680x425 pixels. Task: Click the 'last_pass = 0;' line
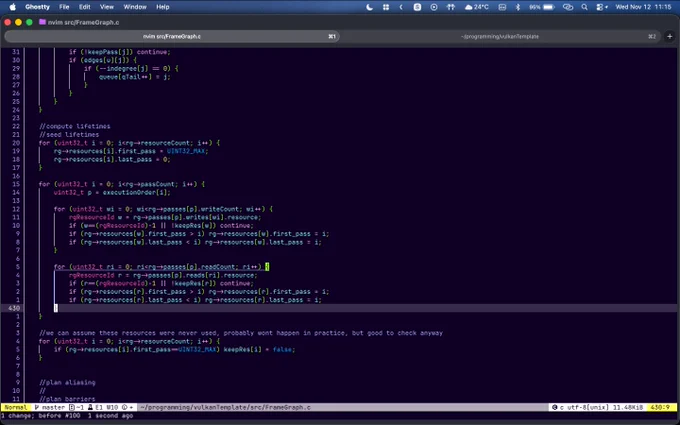112,159
